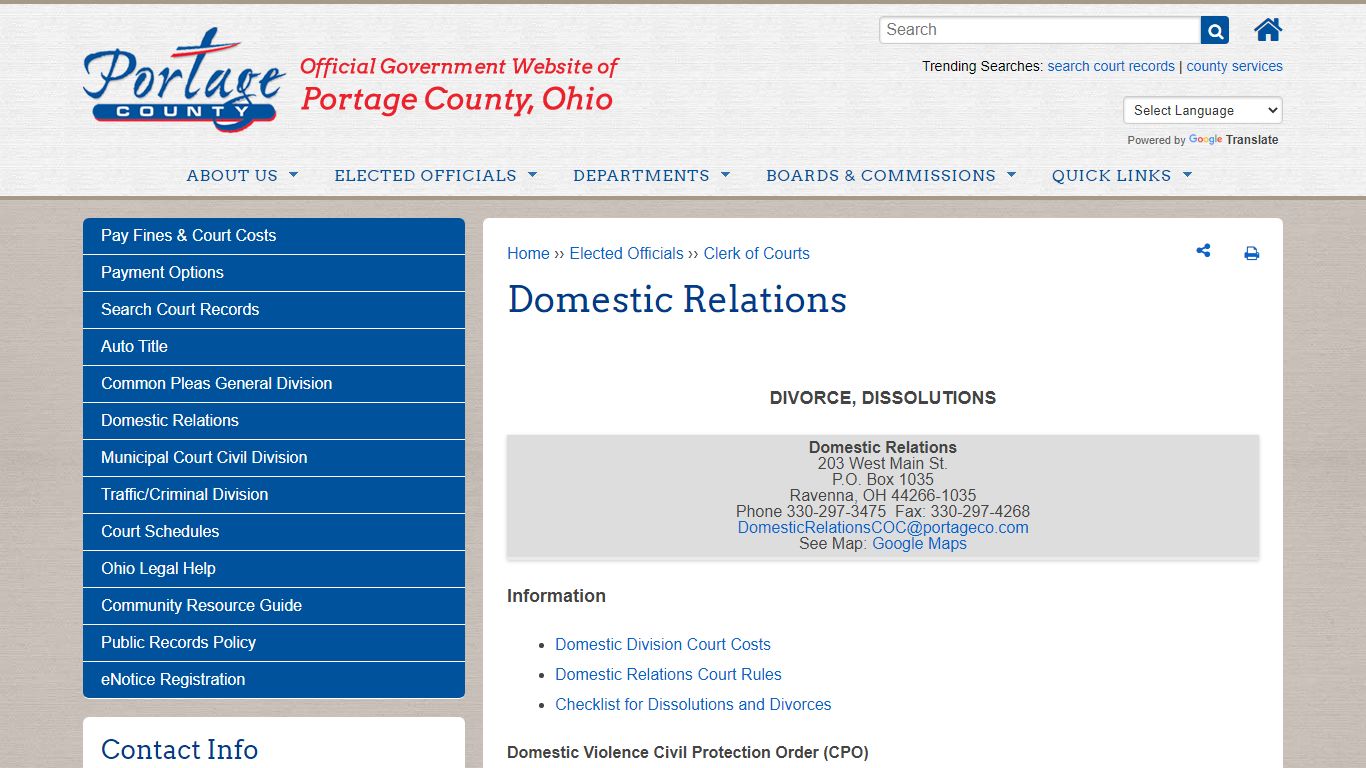Click the 'Information' subheading
Screen dimensions: 1366x768
click(x=556, y=596)
